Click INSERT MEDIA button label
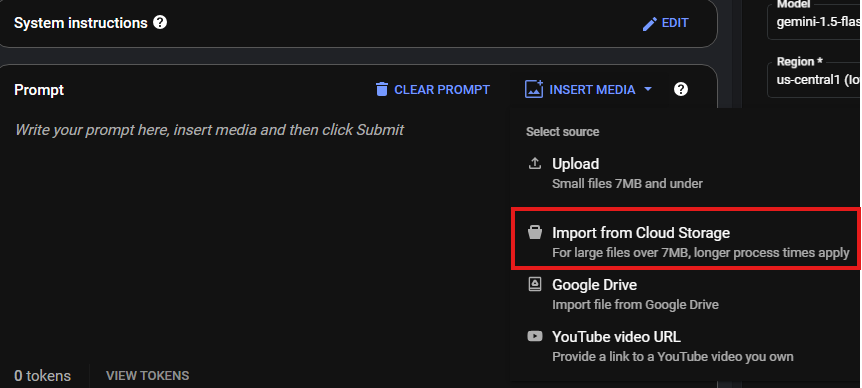This screenshot has height=388, width=862. 592,90
